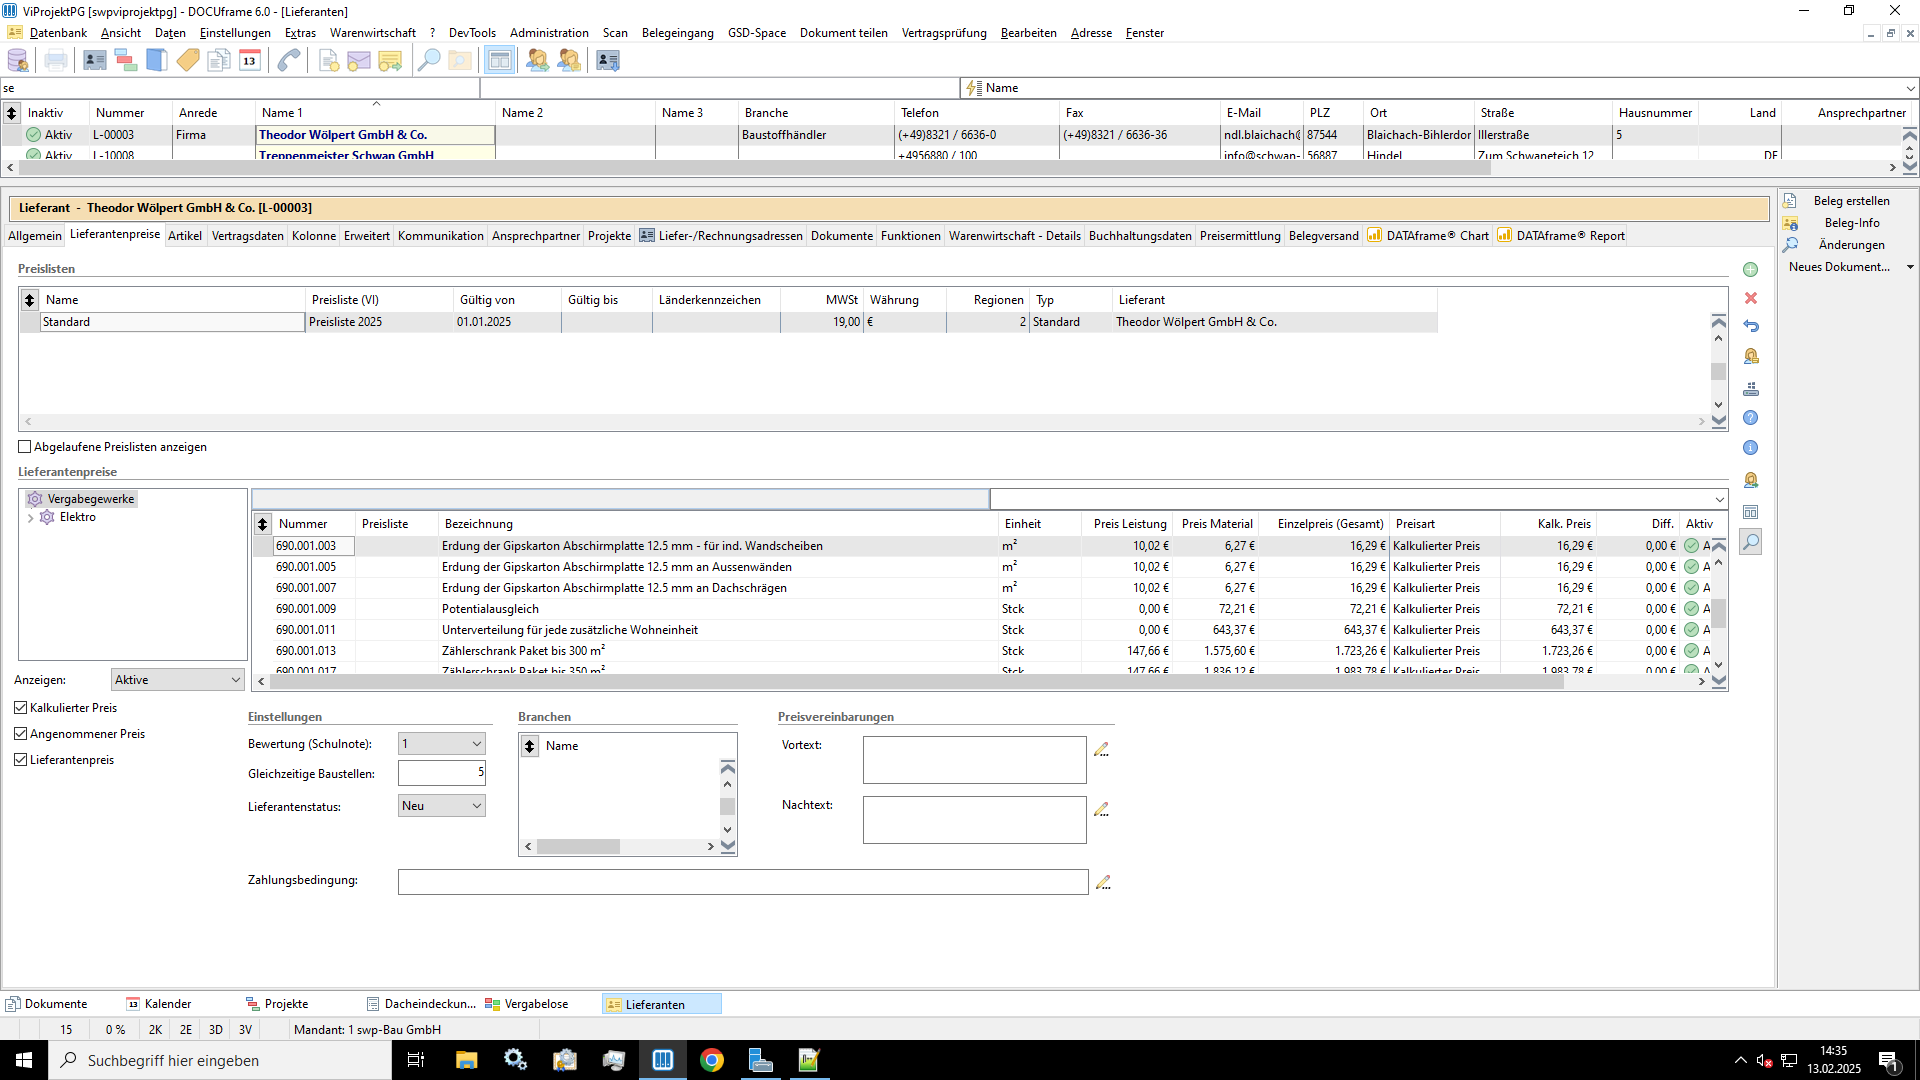
Task: Click Beleg erstellen button
Action: point(1851,201)
